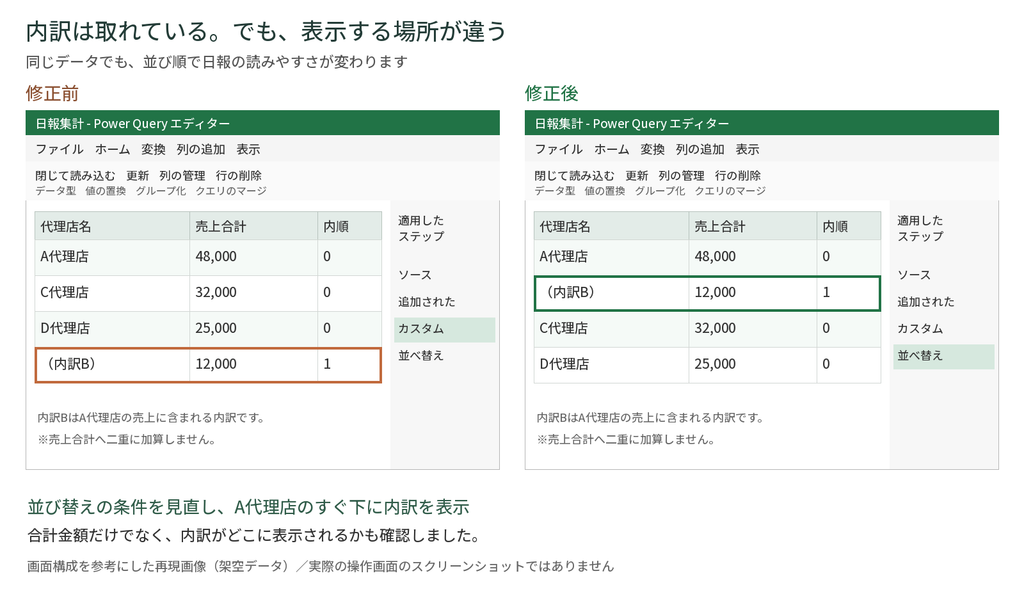Click 行の削除 in 修正後 ribbon

click(x=737, y=176)
